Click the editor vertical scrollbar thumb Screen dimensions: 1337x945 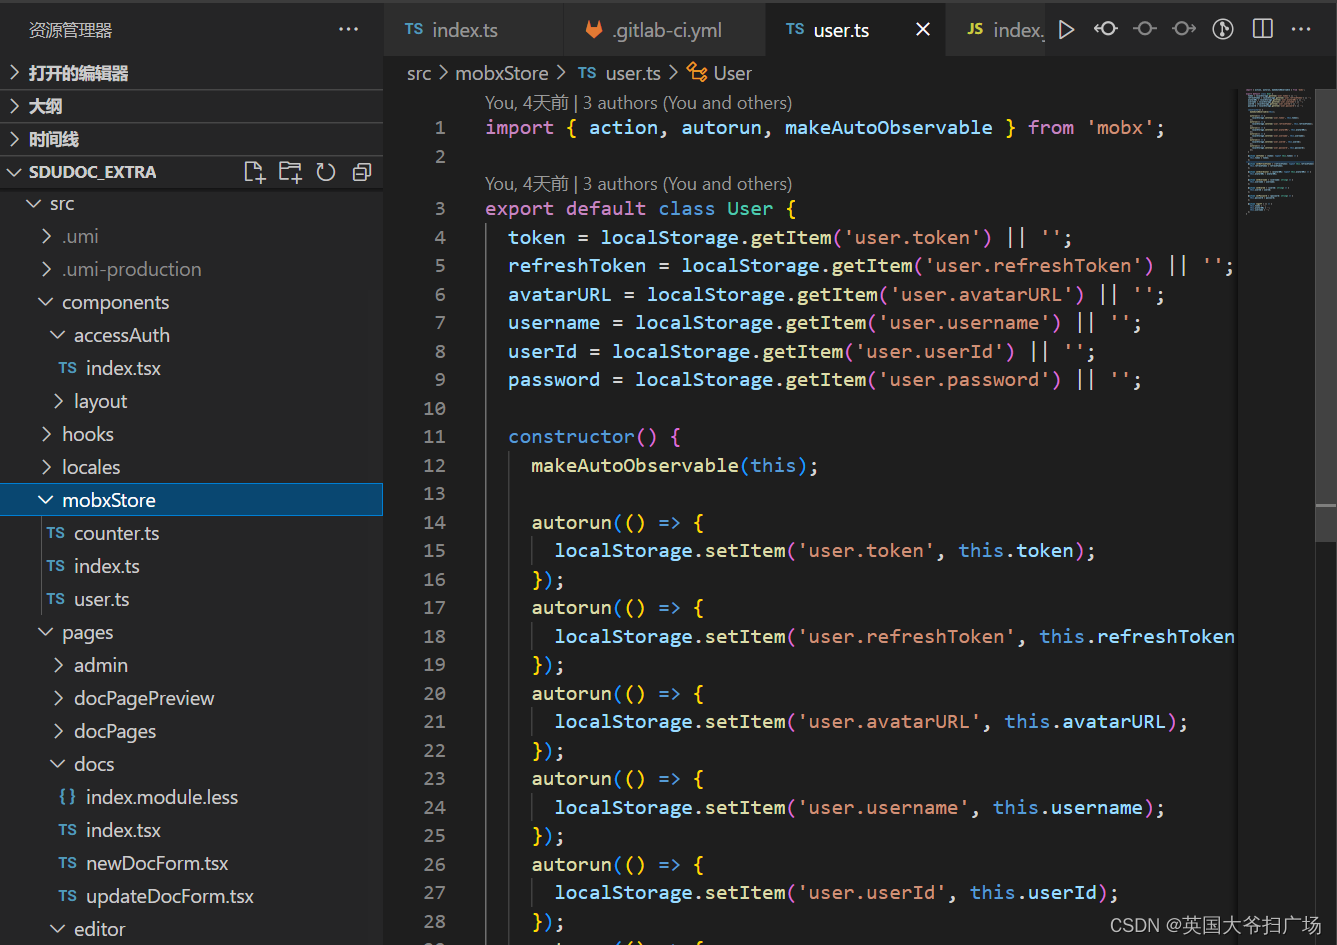(x=1328, y=314)
